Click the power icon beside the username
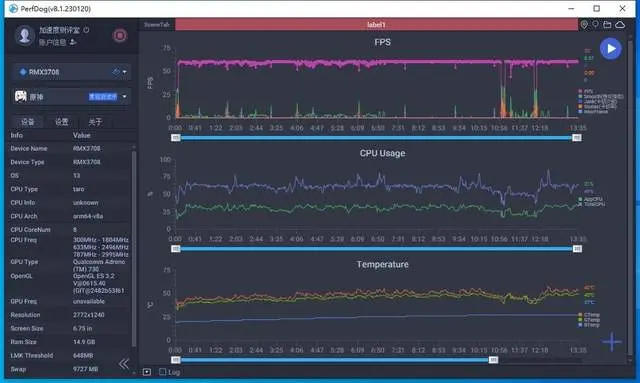 click(86, 30)
